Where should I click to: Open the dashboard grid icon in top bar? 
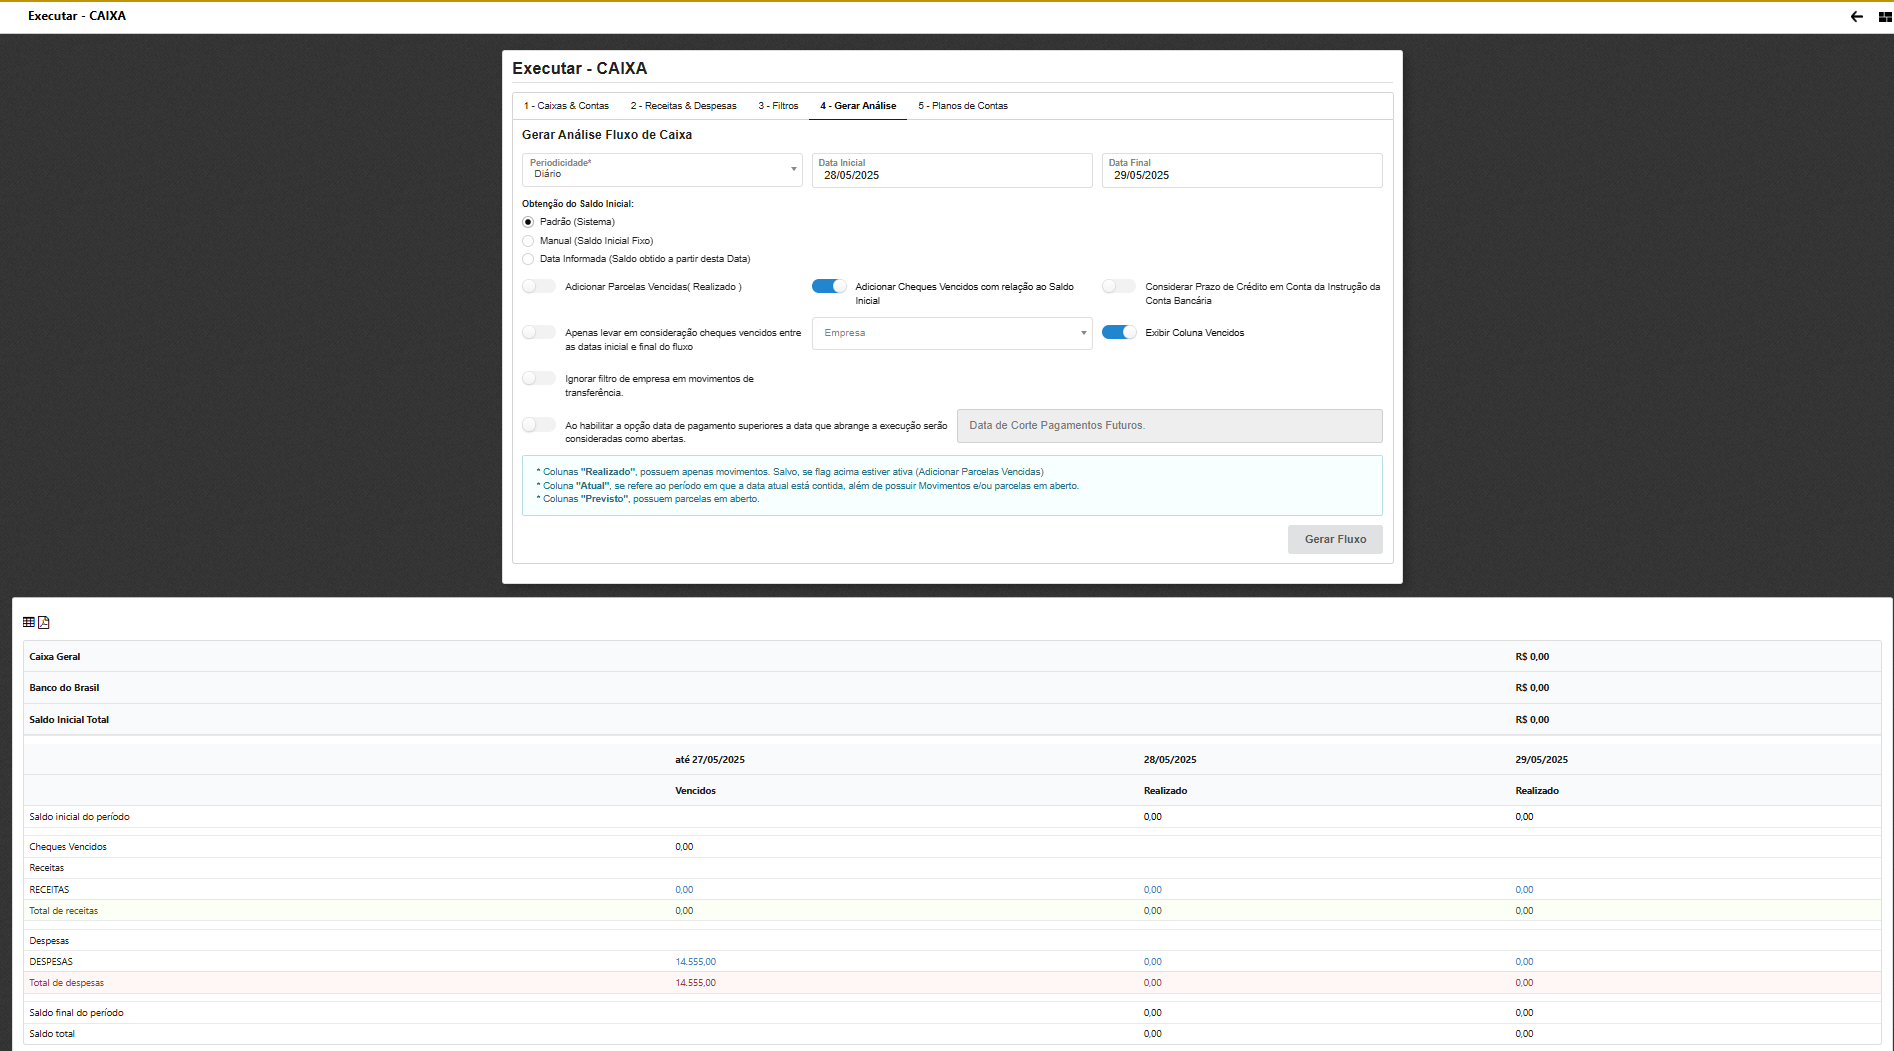[x=1884, y=16]
